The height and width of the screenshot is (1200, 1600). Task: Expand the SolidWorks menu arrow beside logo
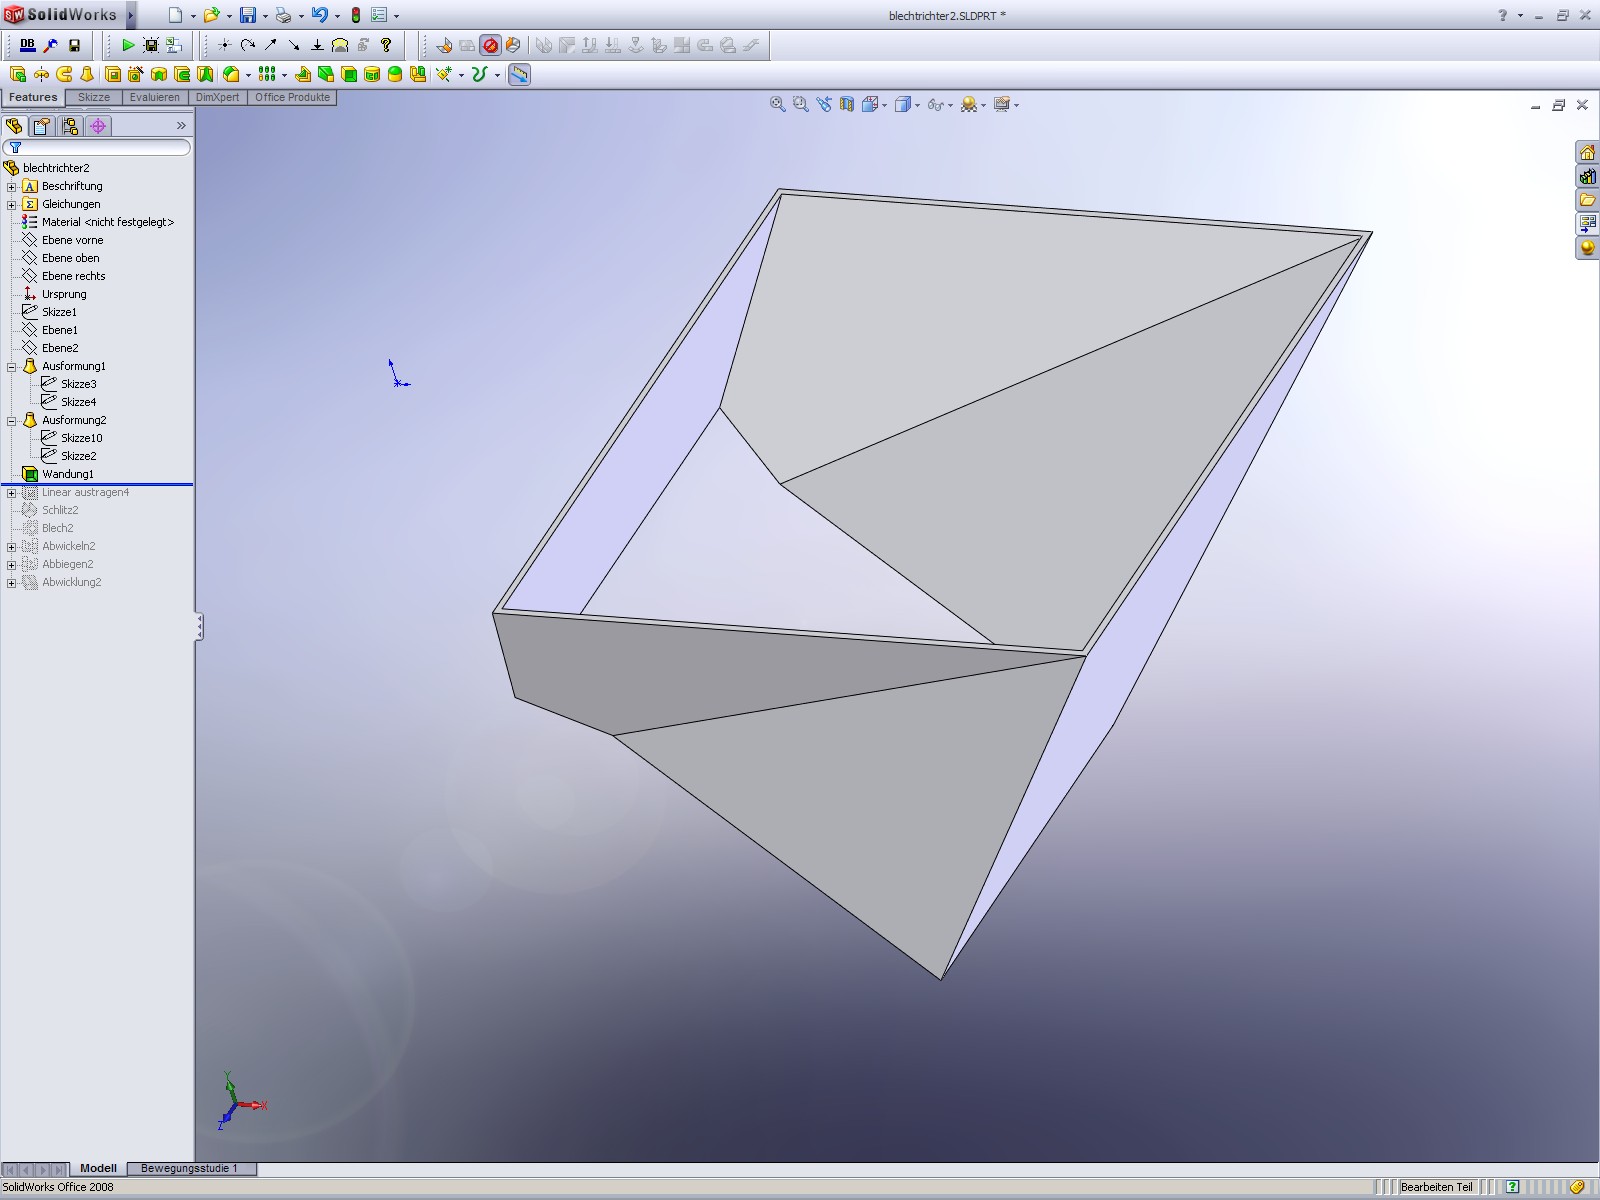pyautogui.click(x=130, y=15)
